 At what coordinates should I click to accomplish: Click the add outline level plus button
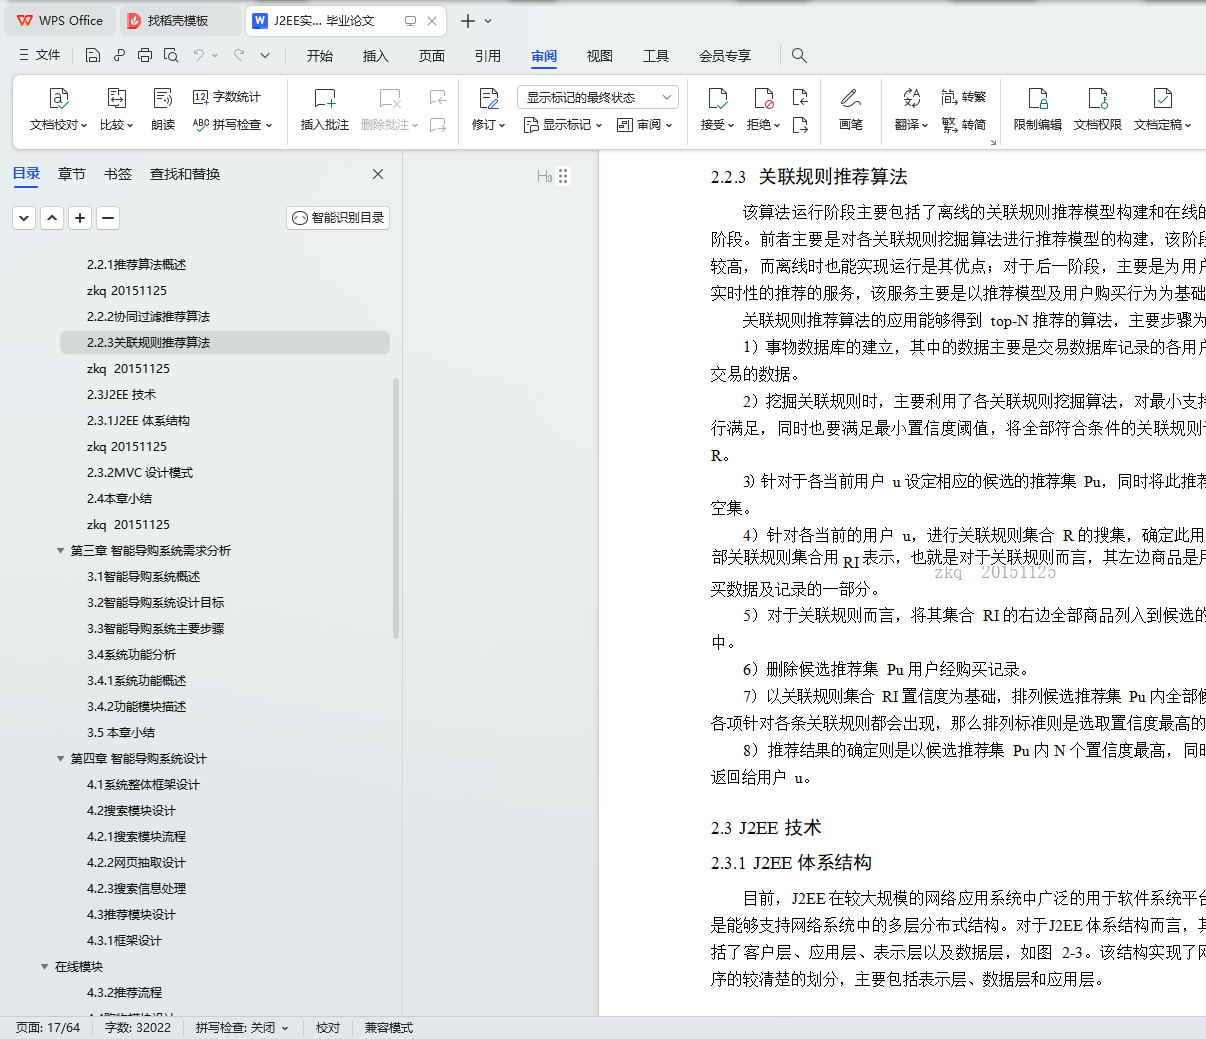coord(80,217)
